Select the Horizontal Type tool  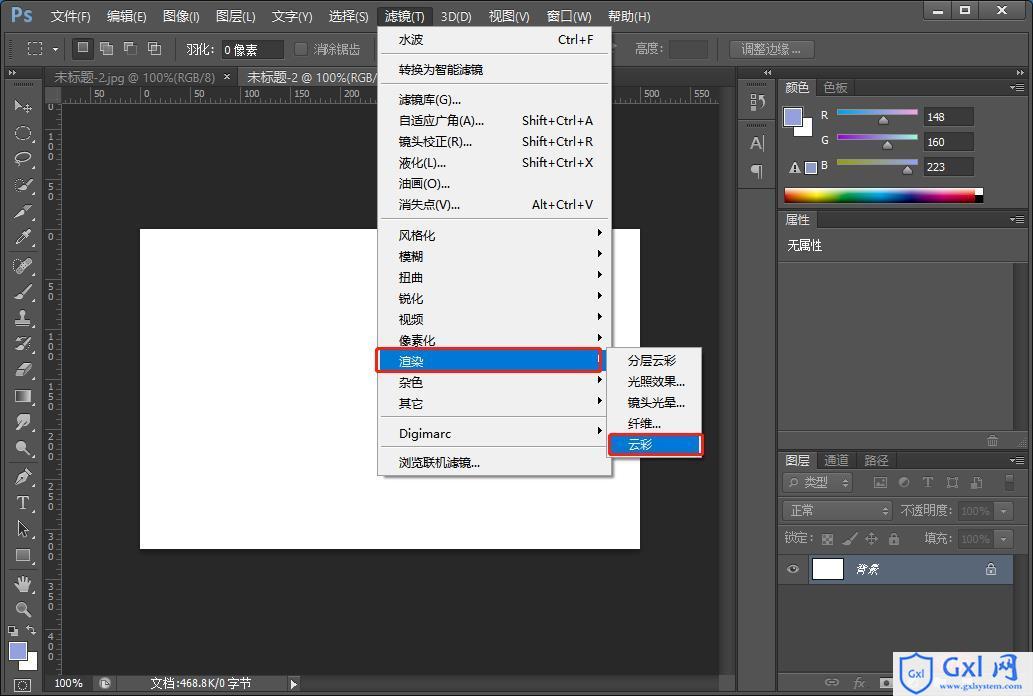pyautogui.click(x=22, y=503)
